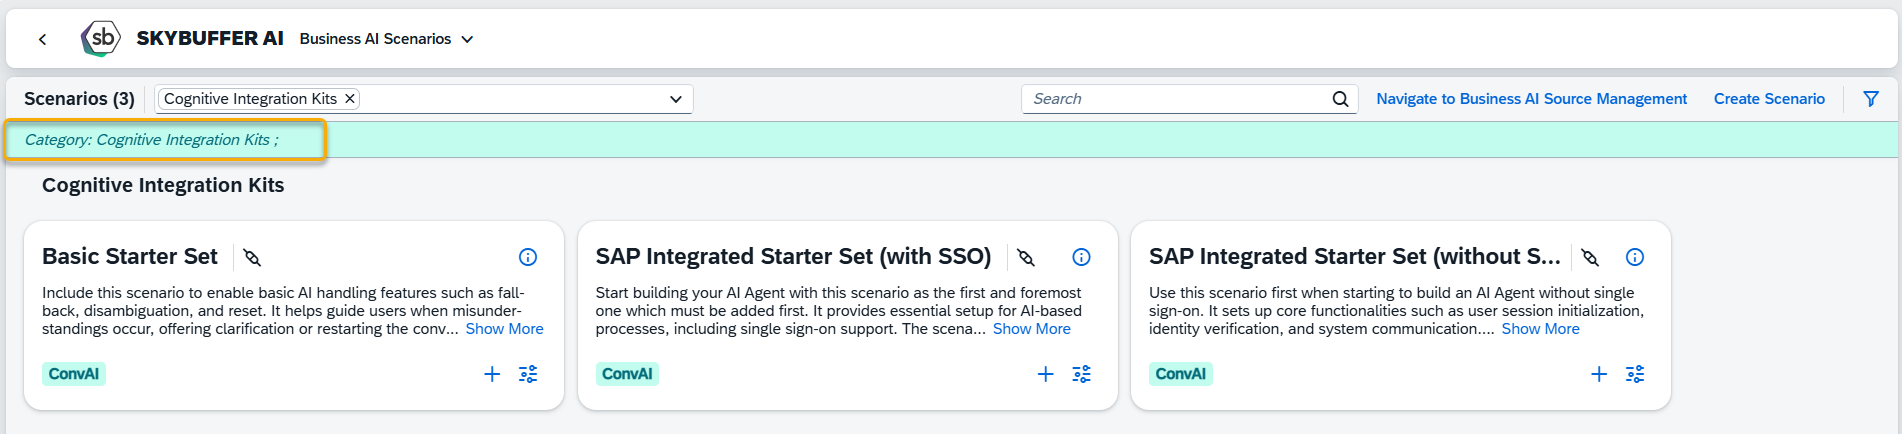Open settings for SAP Starter Set (with SSO)

point(1081,374)
